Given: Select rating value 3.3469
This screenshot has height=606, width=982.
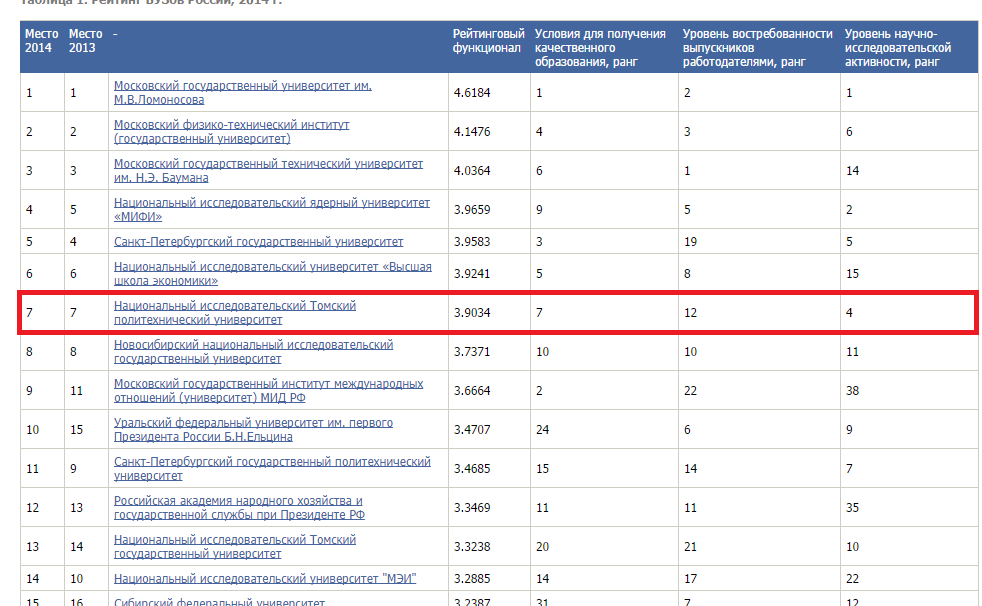Looking at the screenshot, I should pos(472,508).
